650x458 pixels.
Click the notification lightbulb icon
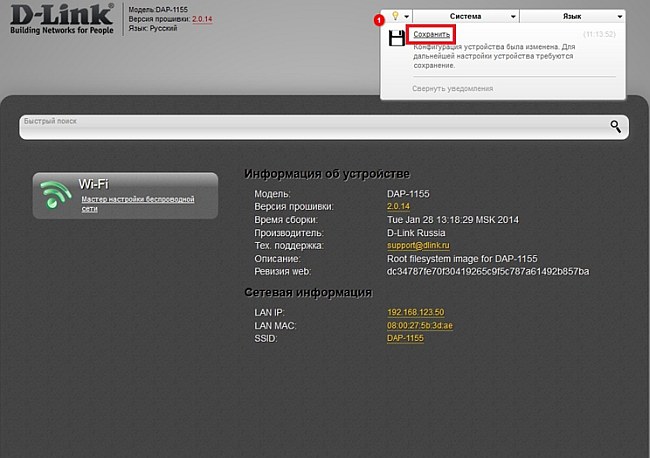click(396, 17)
